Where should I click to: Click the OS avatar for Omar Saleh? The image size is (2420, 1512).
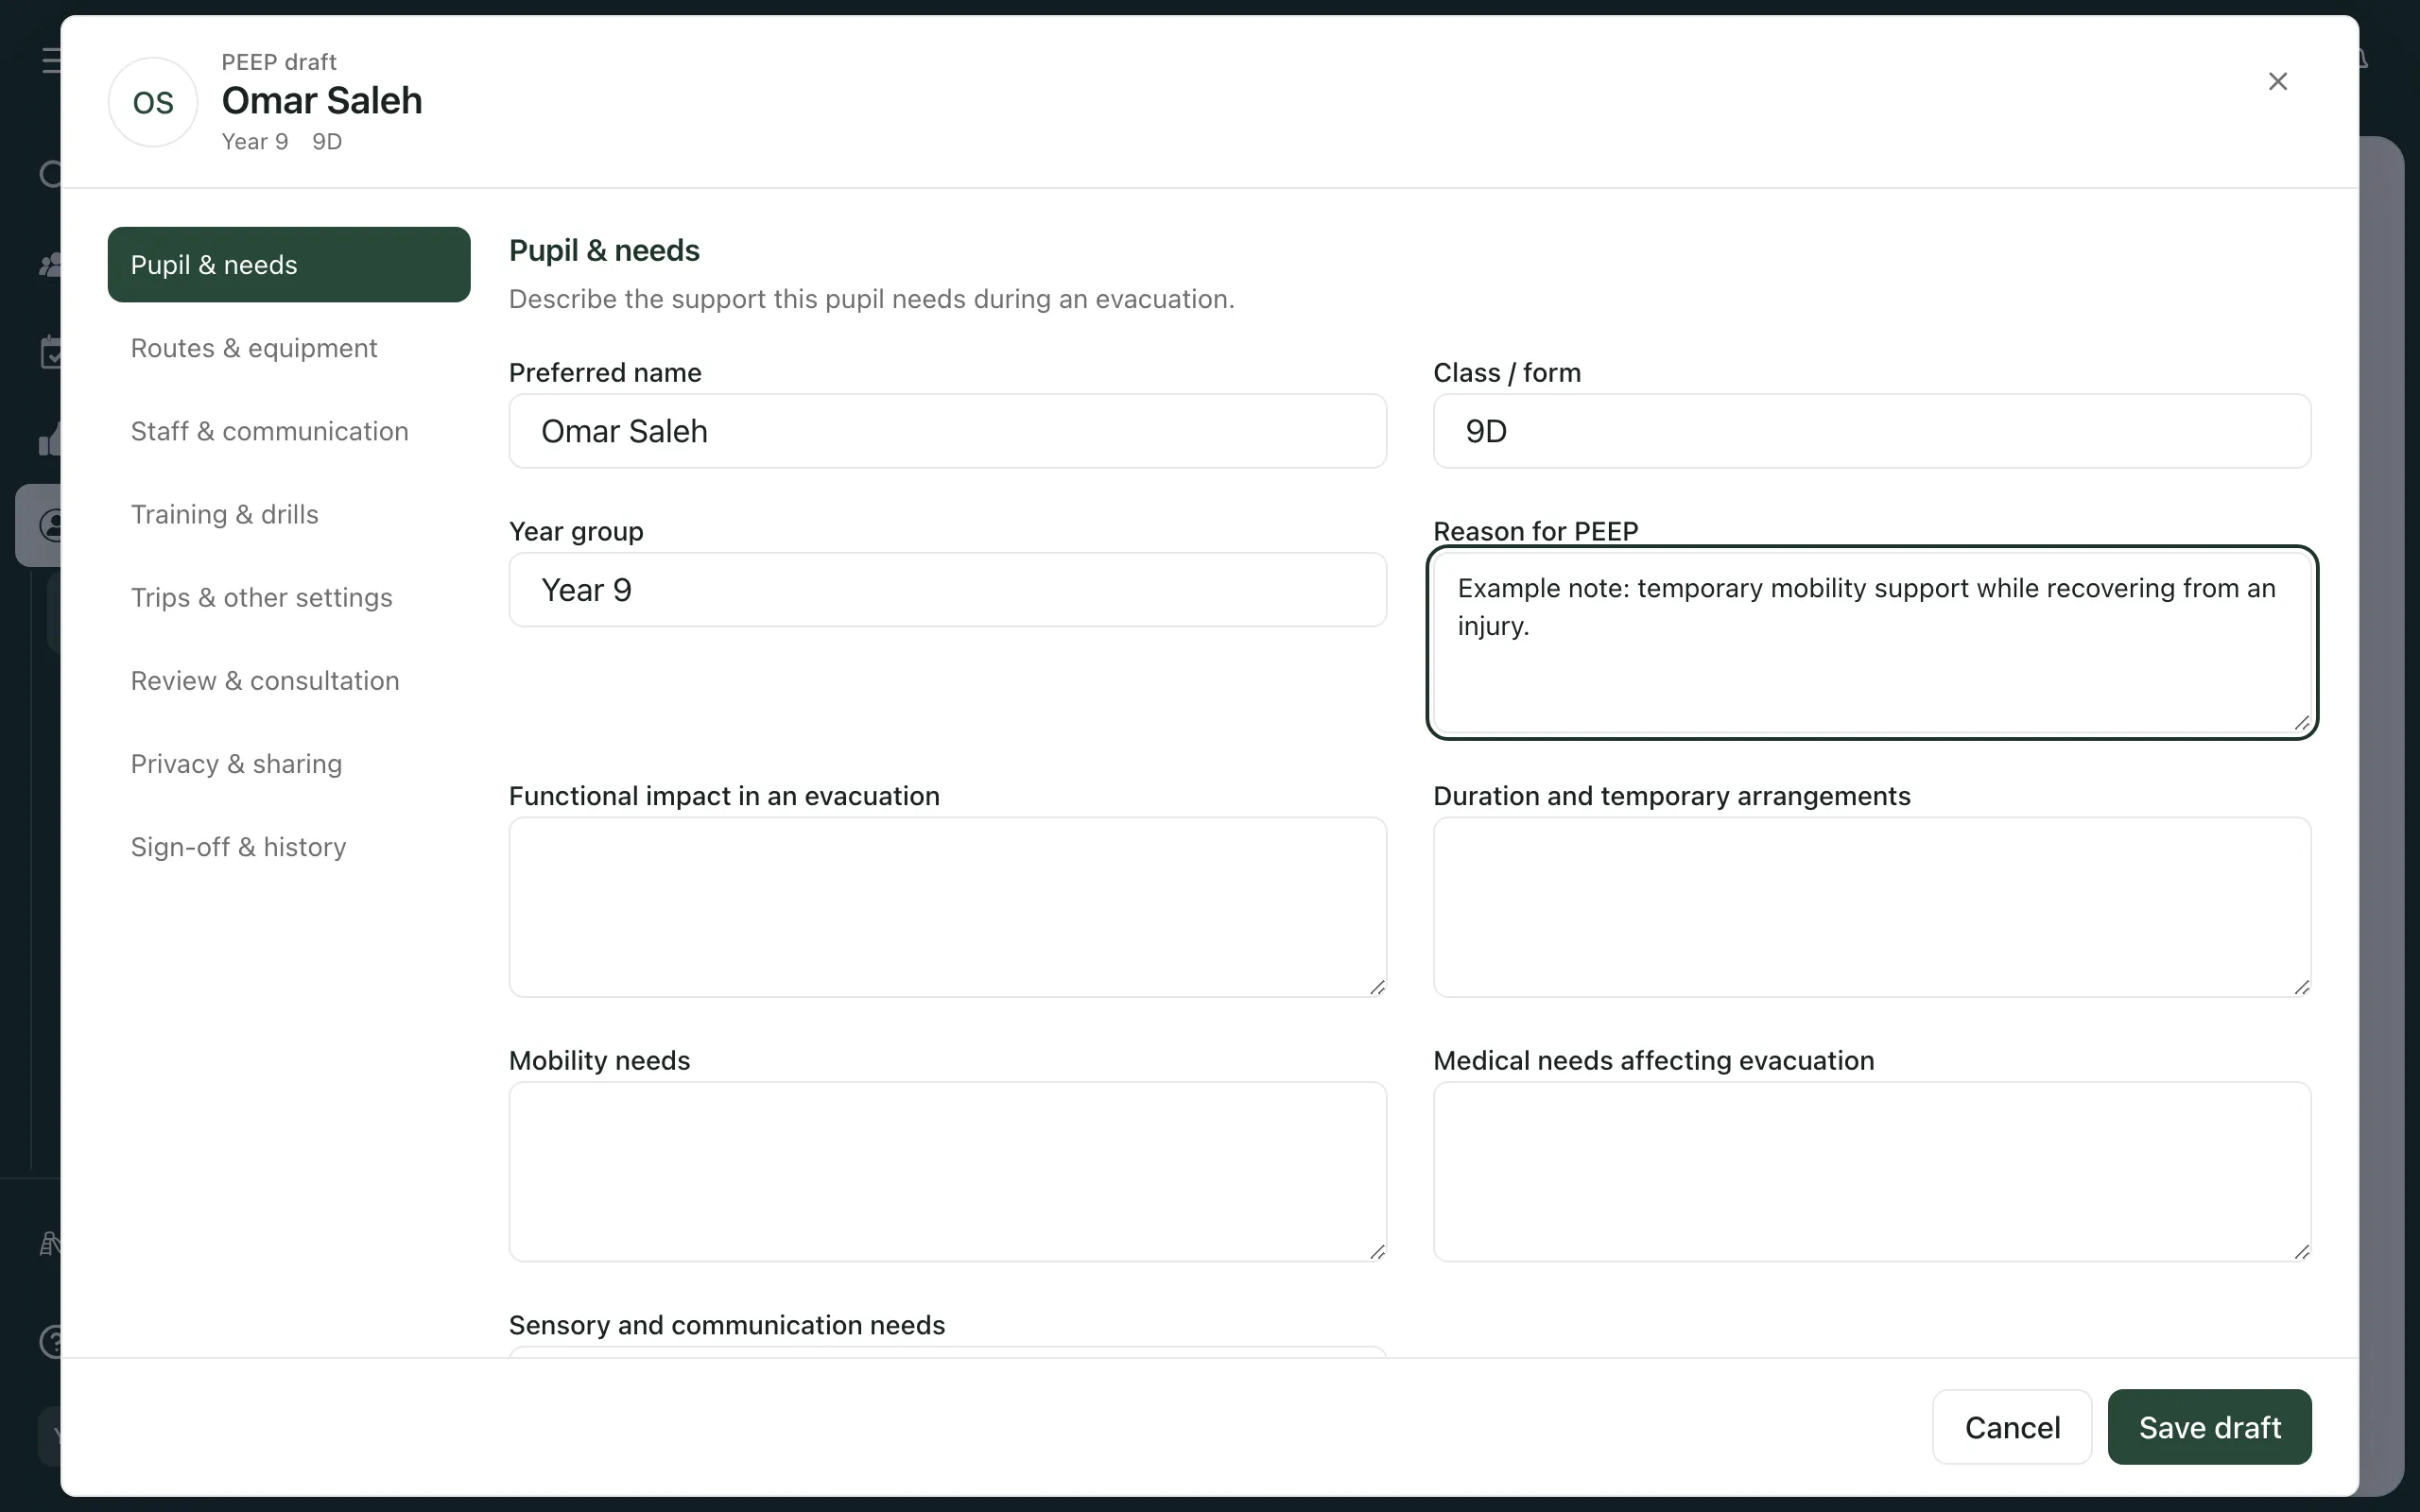coord(153,102)
